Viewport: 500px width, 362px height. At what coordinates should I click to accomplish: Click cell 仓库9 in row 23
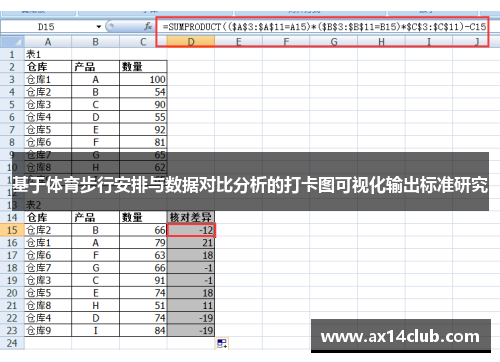point(48,330)
